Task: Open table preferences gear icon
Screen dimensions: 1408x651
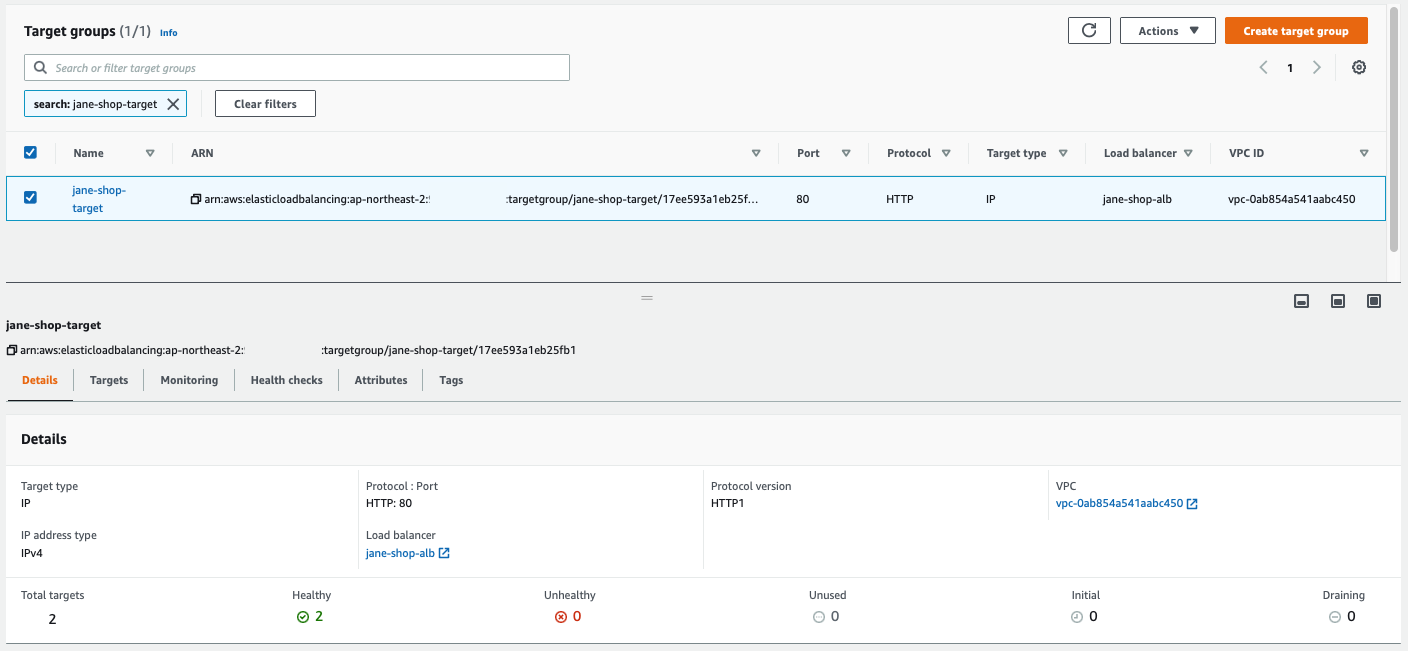Action: coord(1359,68)
